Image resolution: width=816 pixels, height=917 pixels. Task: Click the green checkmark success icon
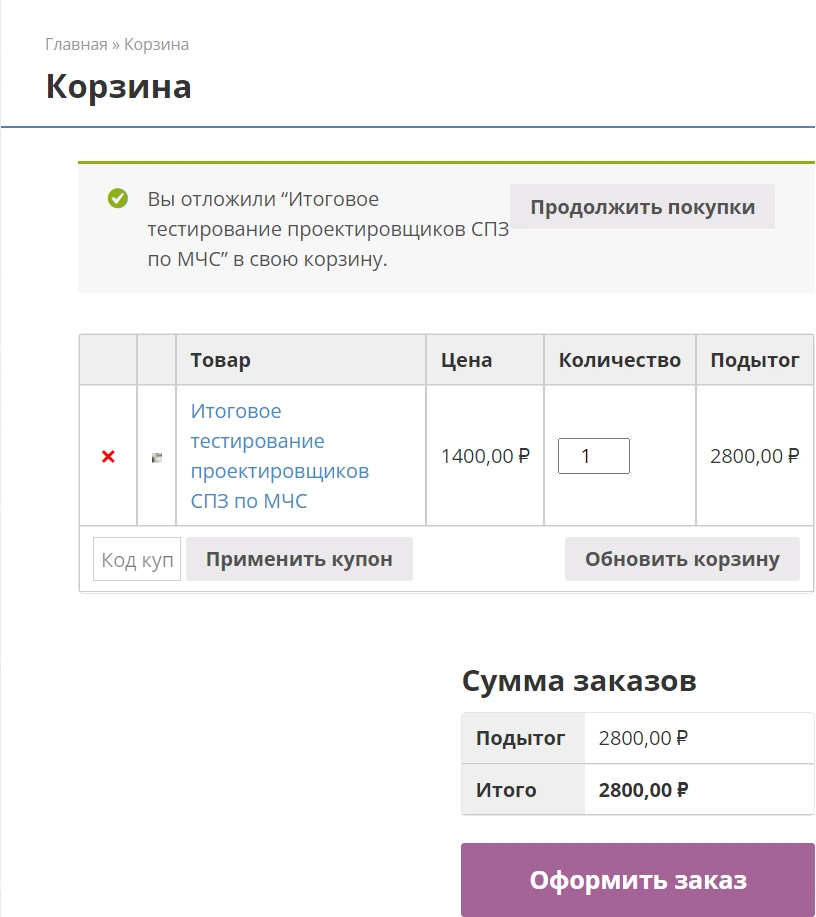coord(118,198)
